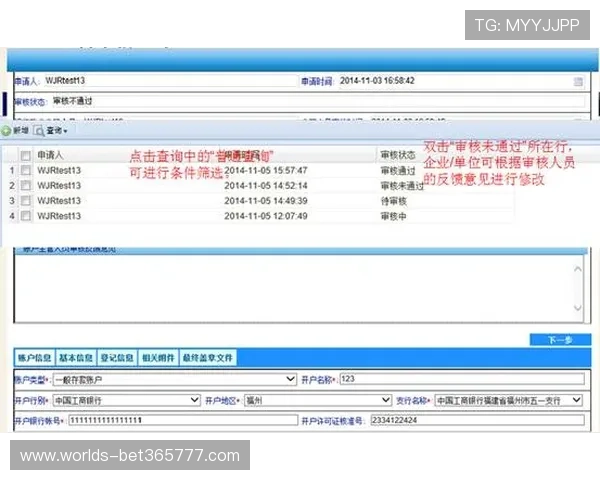The height and width of the screenshot is (480, 600).
Task: Click the 下一步 button
Action: pos(560,340)
